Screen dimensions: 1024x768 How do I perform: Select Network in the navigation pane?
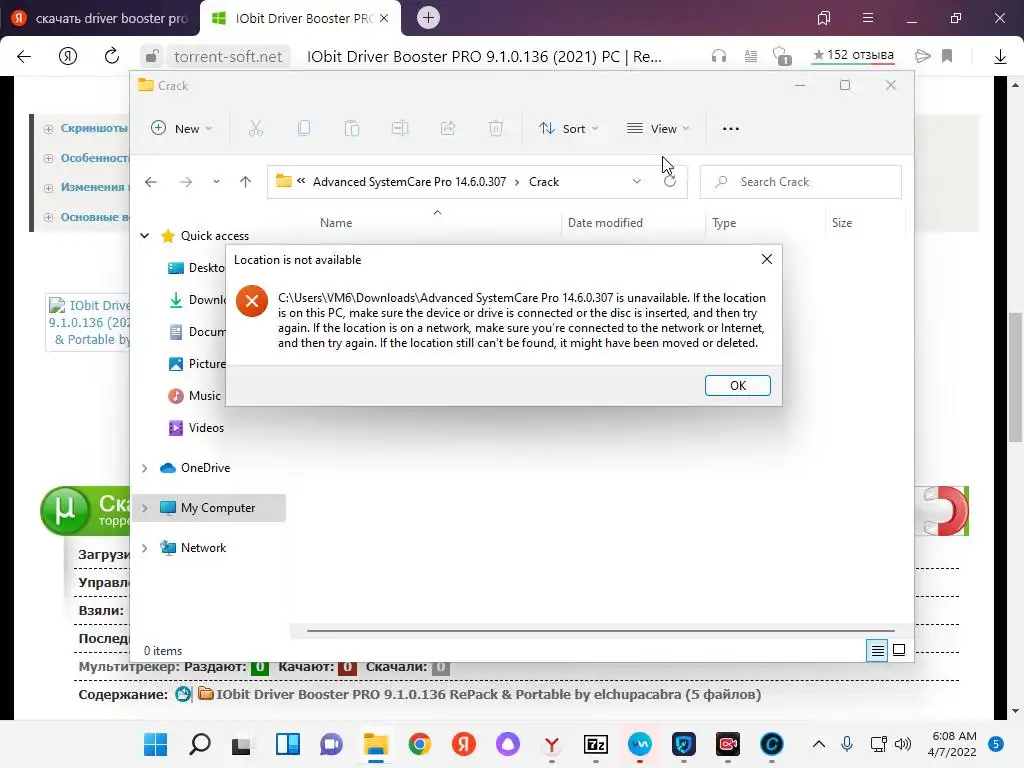[203, 548]
